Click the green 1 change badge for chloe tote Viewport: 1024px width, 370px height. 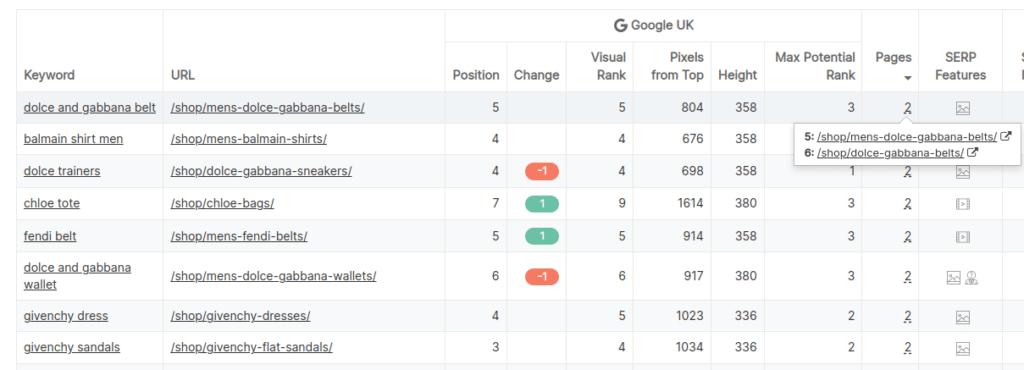point(541,204)
